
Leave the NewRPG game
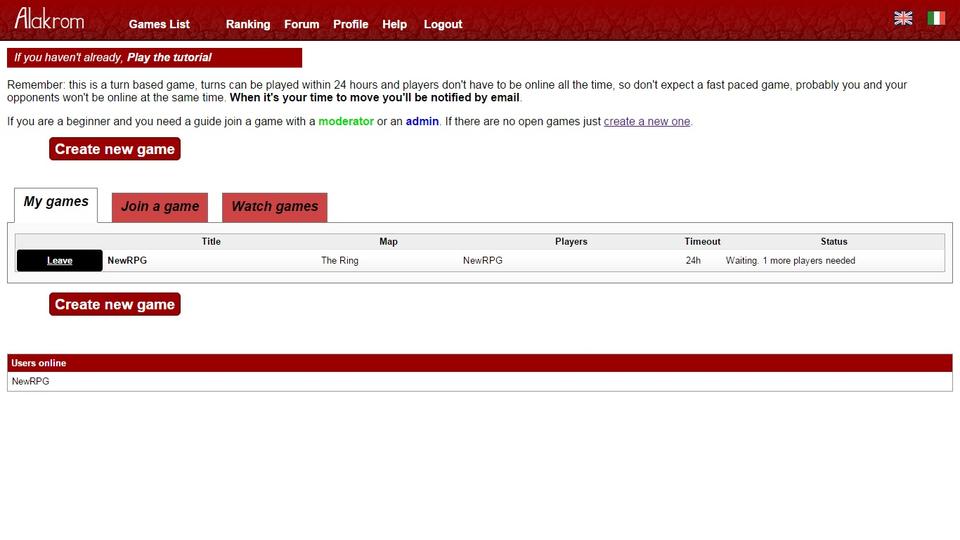tap(60, 261)
